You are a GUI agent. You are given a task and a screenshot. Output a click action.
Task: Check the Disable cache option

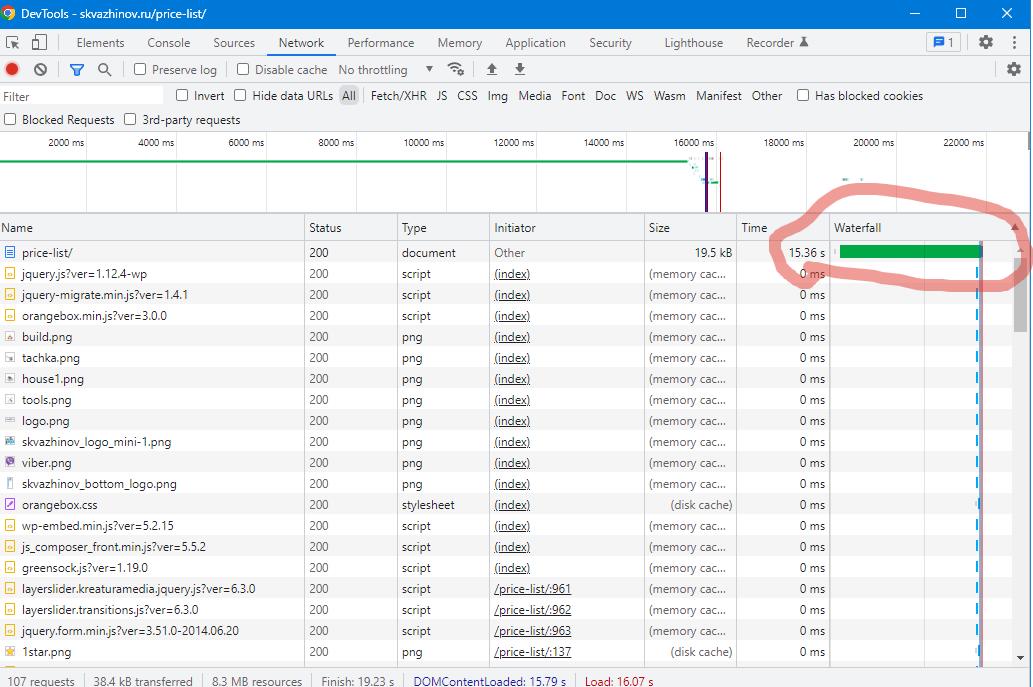pyautogui.click(x=243, y=69)
